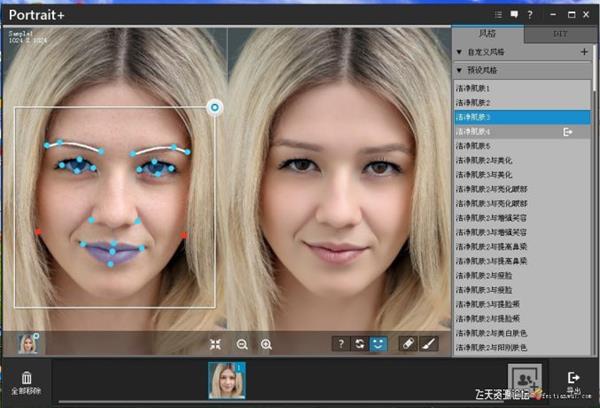The height and width of the screenshot is (408, 600).
Task: Collapse the 自定义风格 section
Action: coord(459,51)
